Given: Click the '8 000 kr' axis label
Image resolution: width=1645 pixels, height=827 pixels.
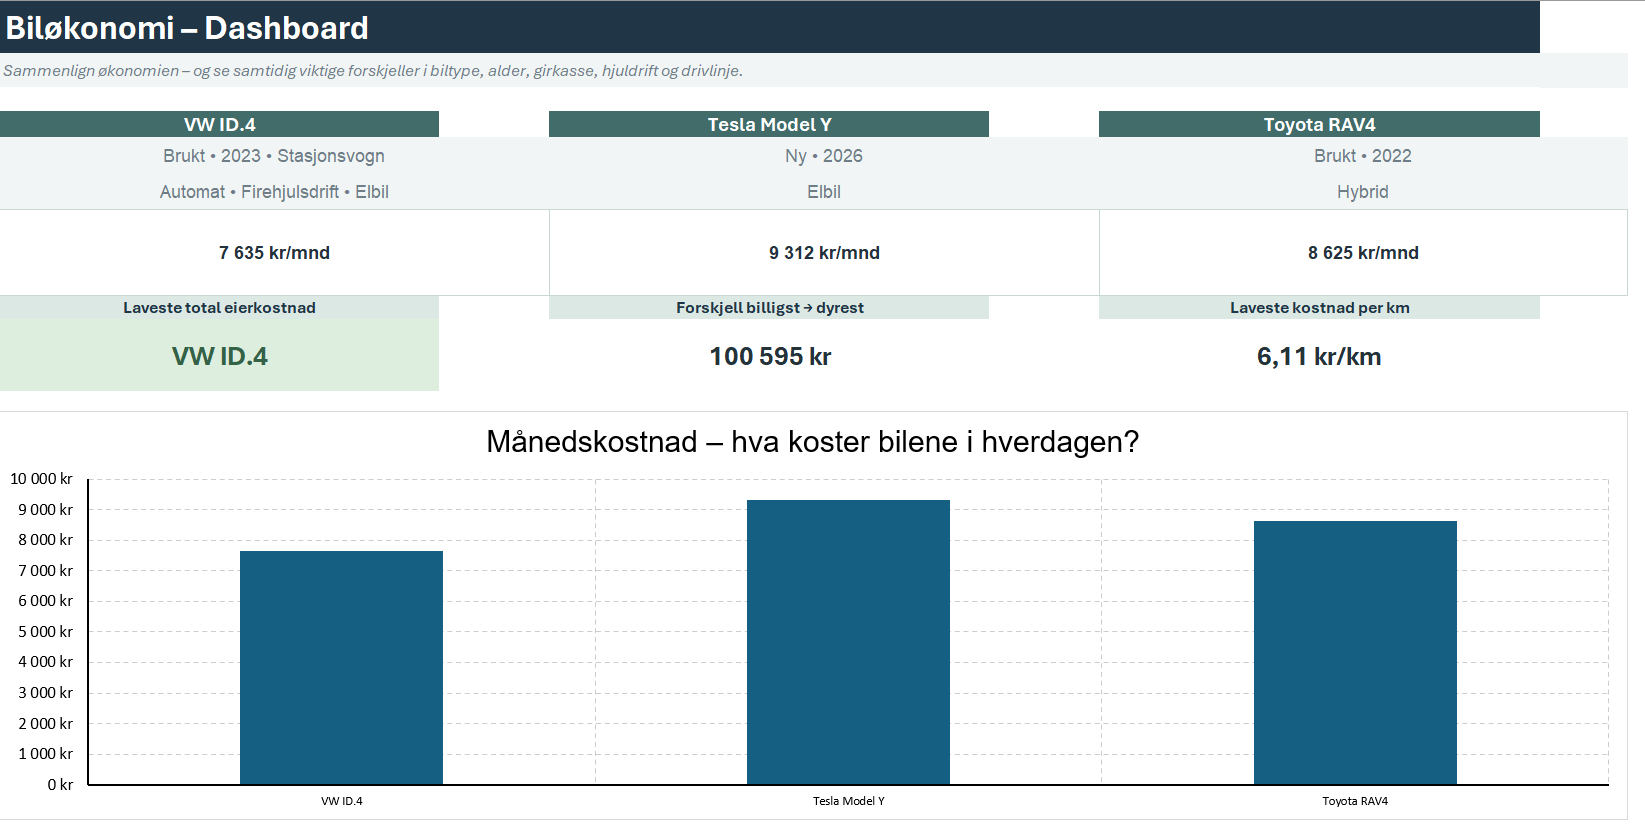Looking at the screenshot, I should tap(46, 540).
